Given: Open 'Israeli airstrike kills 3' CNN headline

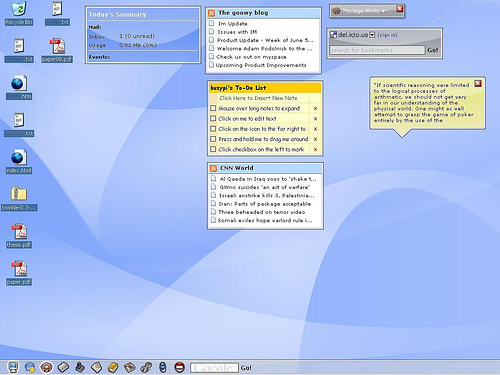Looking at the screenshot, I should 267,196.
